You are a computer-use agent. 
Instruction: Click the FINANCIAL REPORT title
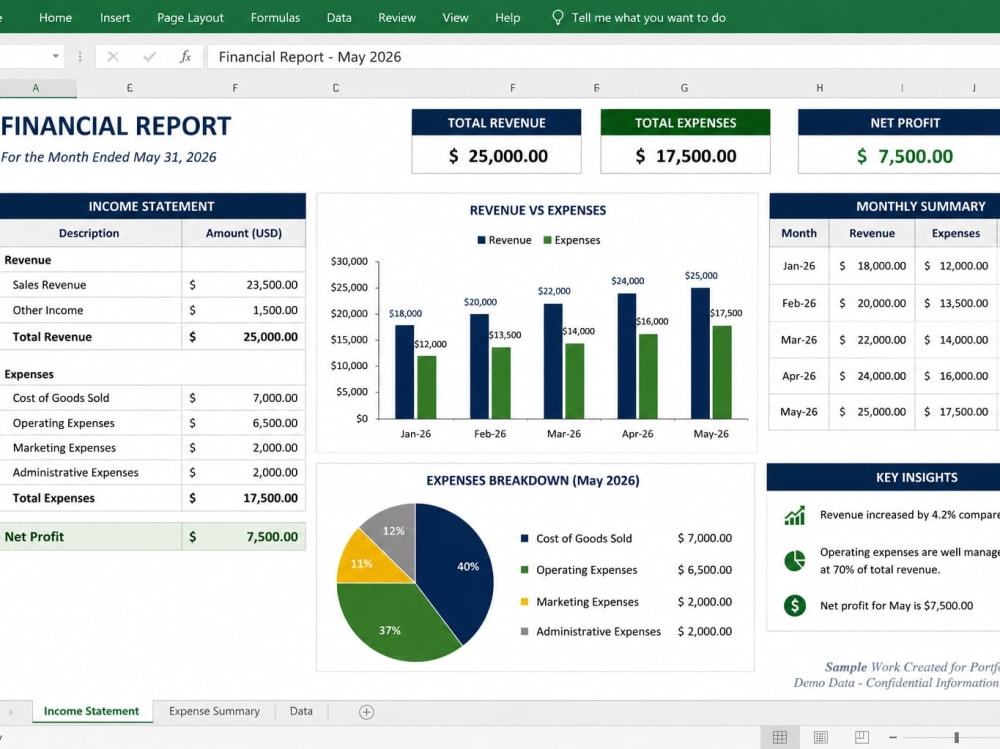pyautogui.click(x=116, y=126)
